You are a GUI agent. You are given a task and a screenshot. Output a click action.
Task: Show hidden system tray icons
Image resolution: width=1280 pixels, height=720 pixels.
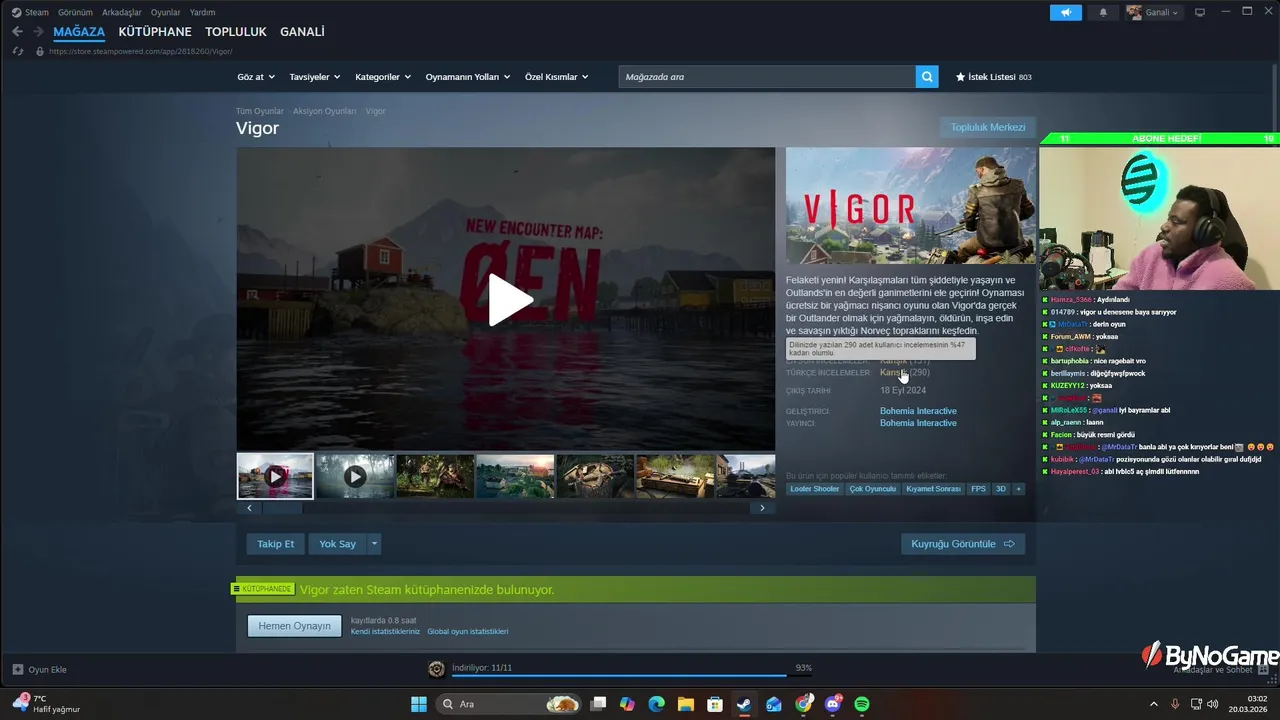pos(1153,704)
